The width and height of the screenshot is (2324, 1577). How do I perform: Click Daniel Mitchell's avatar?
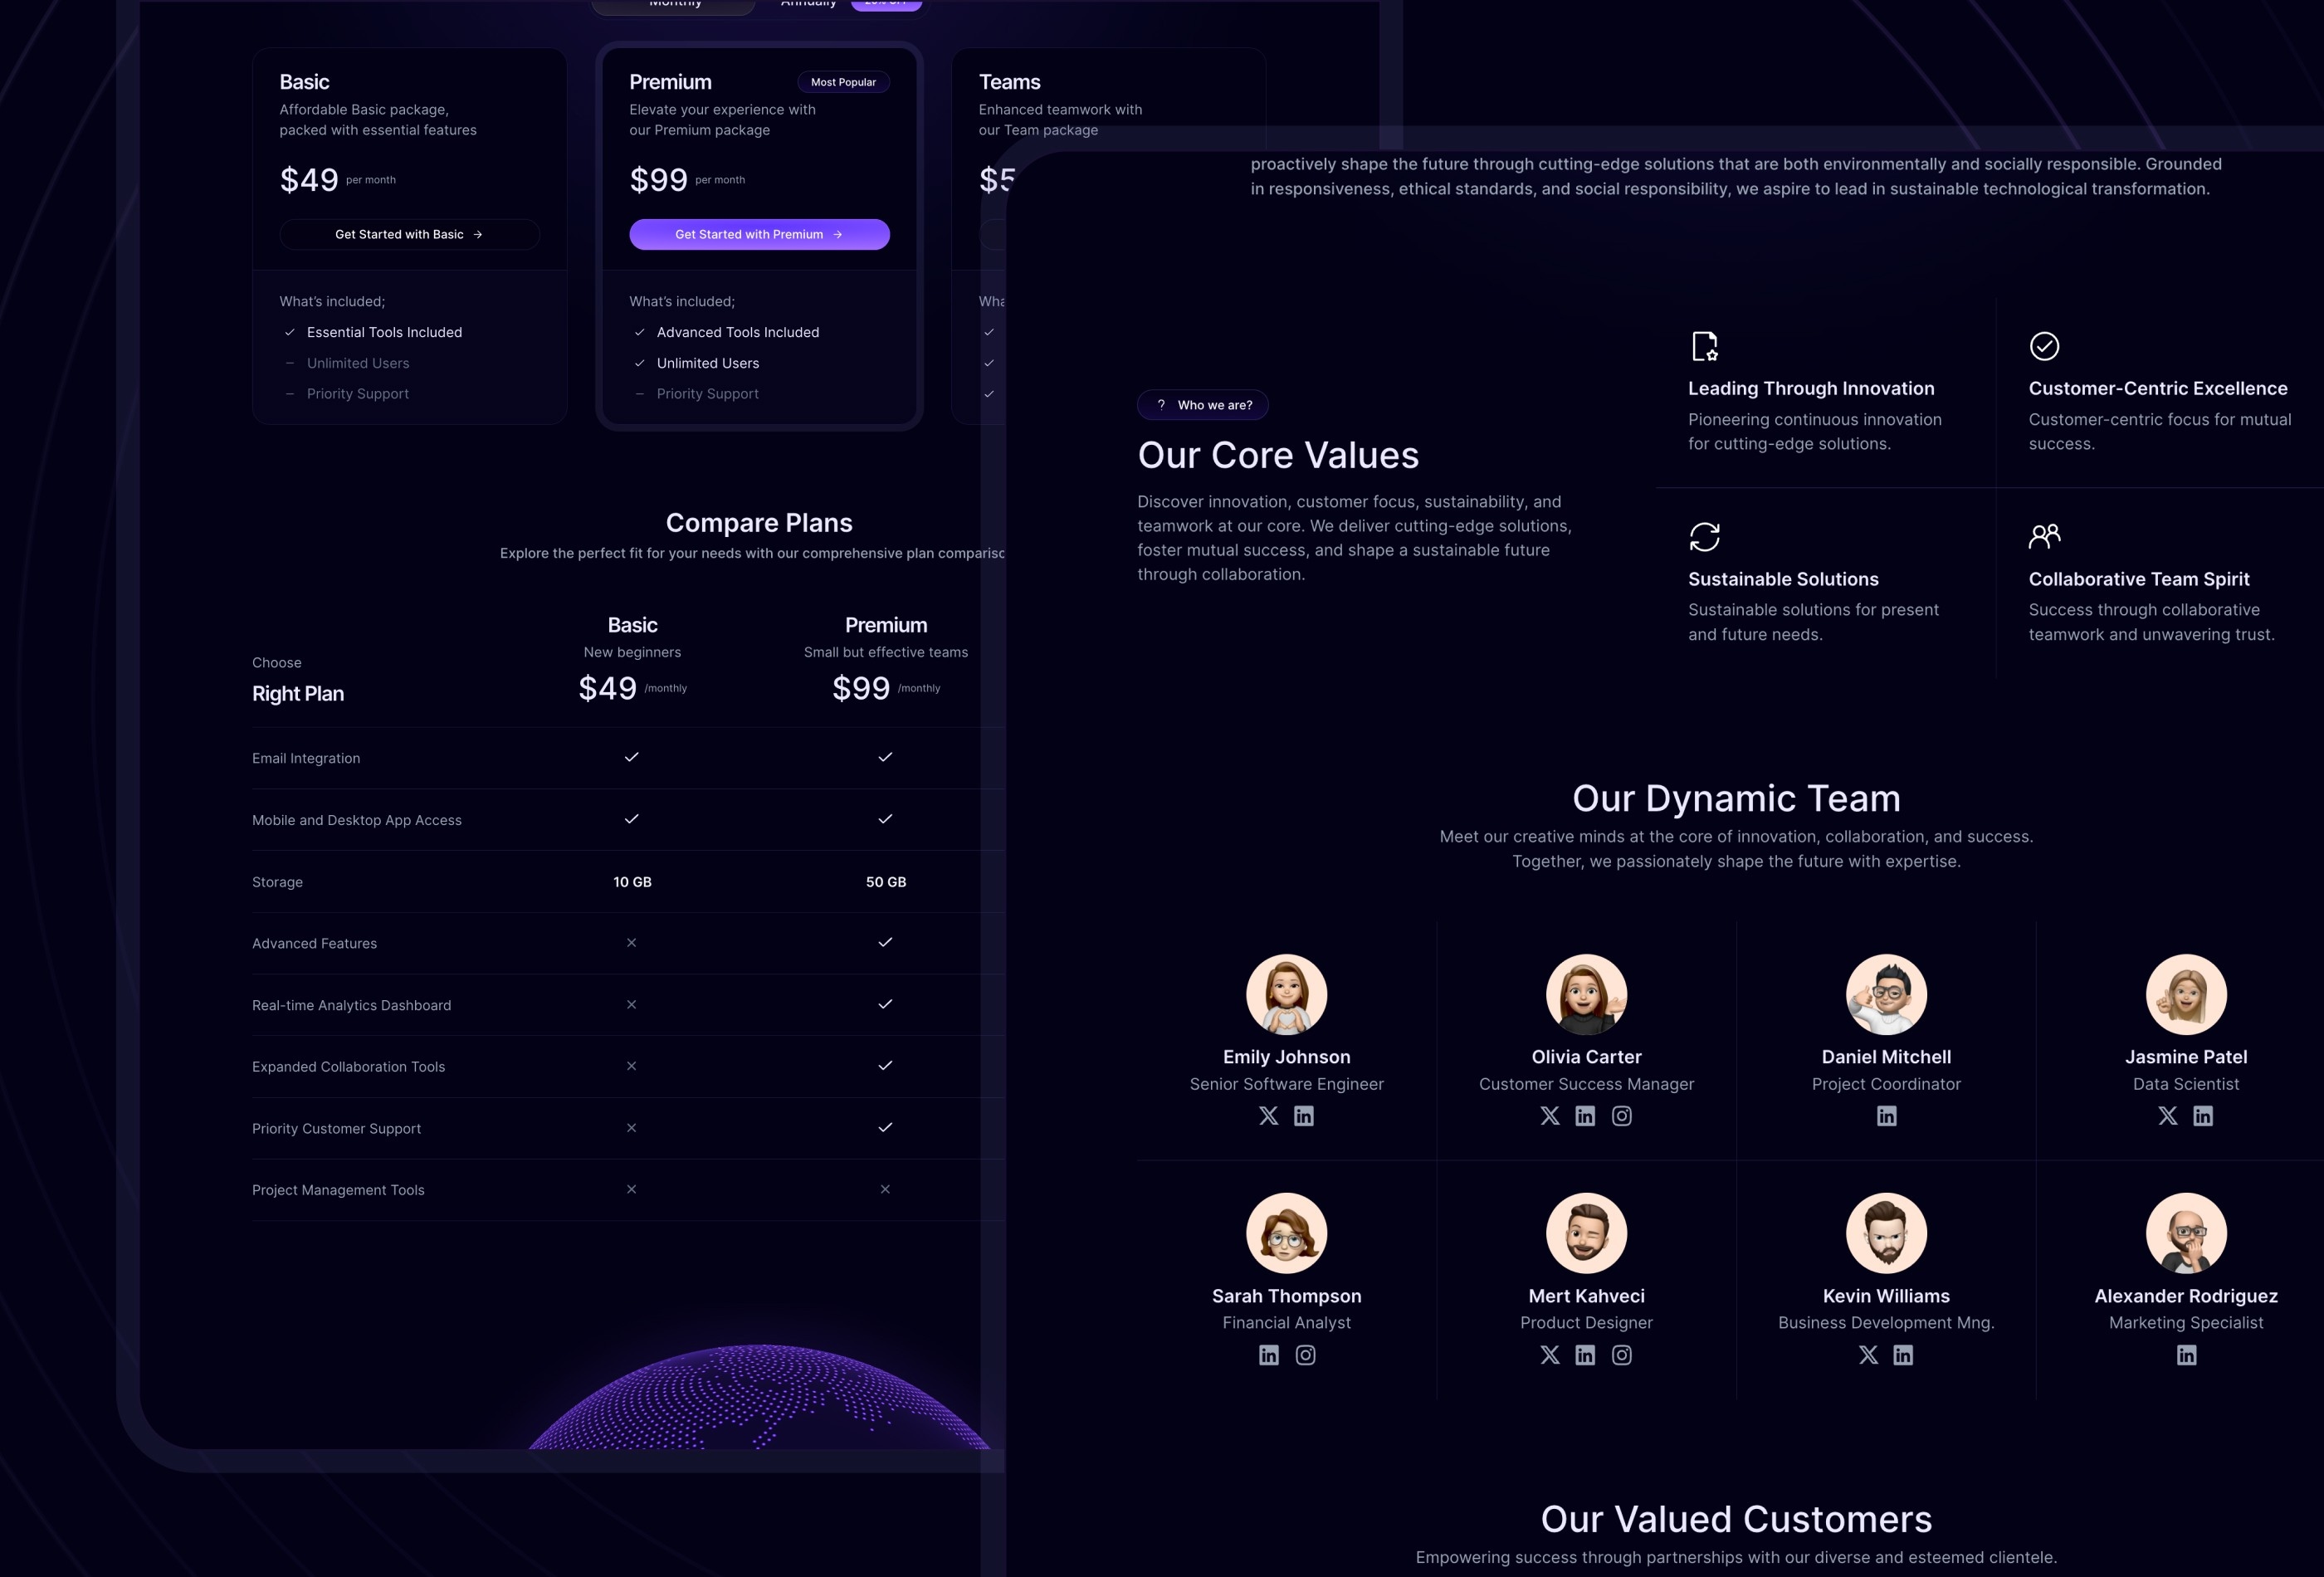coord(1886,994)
